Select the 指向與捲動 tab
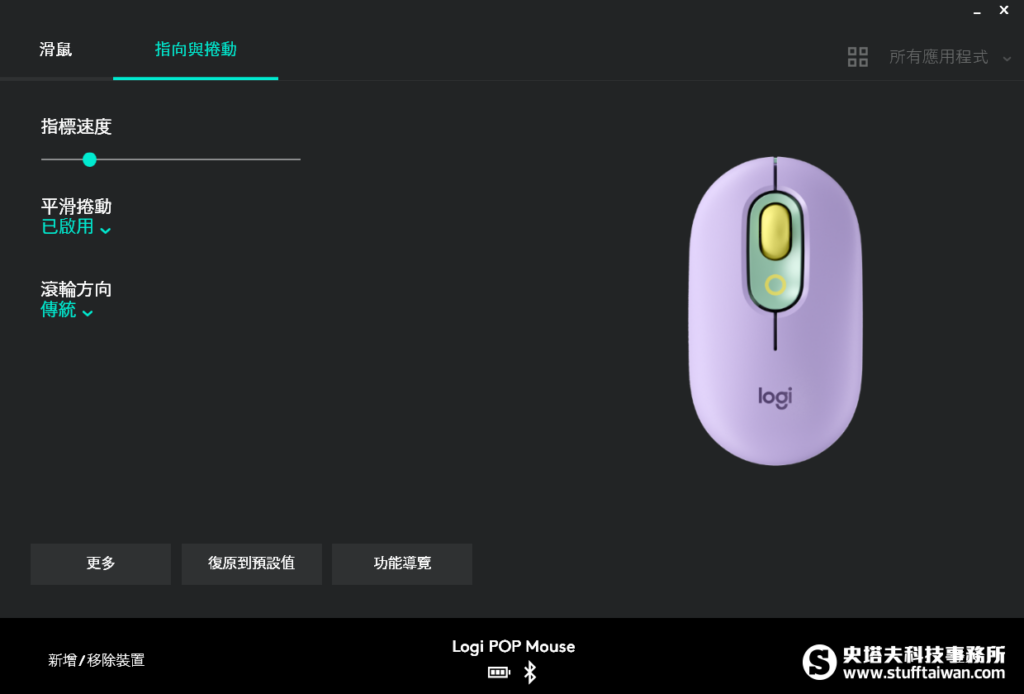This screenshot has height=694, width=1024. 195,50
